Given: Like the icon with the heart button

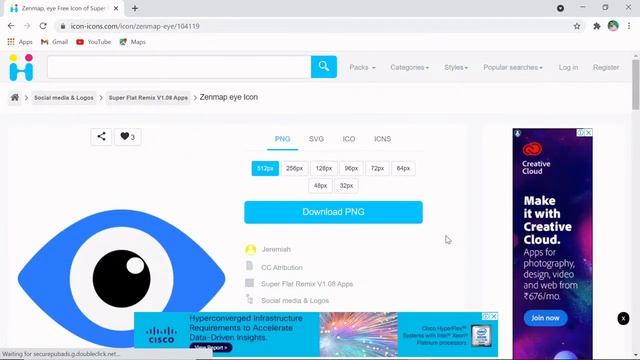Looking at the screenshot, I should 127,136.
